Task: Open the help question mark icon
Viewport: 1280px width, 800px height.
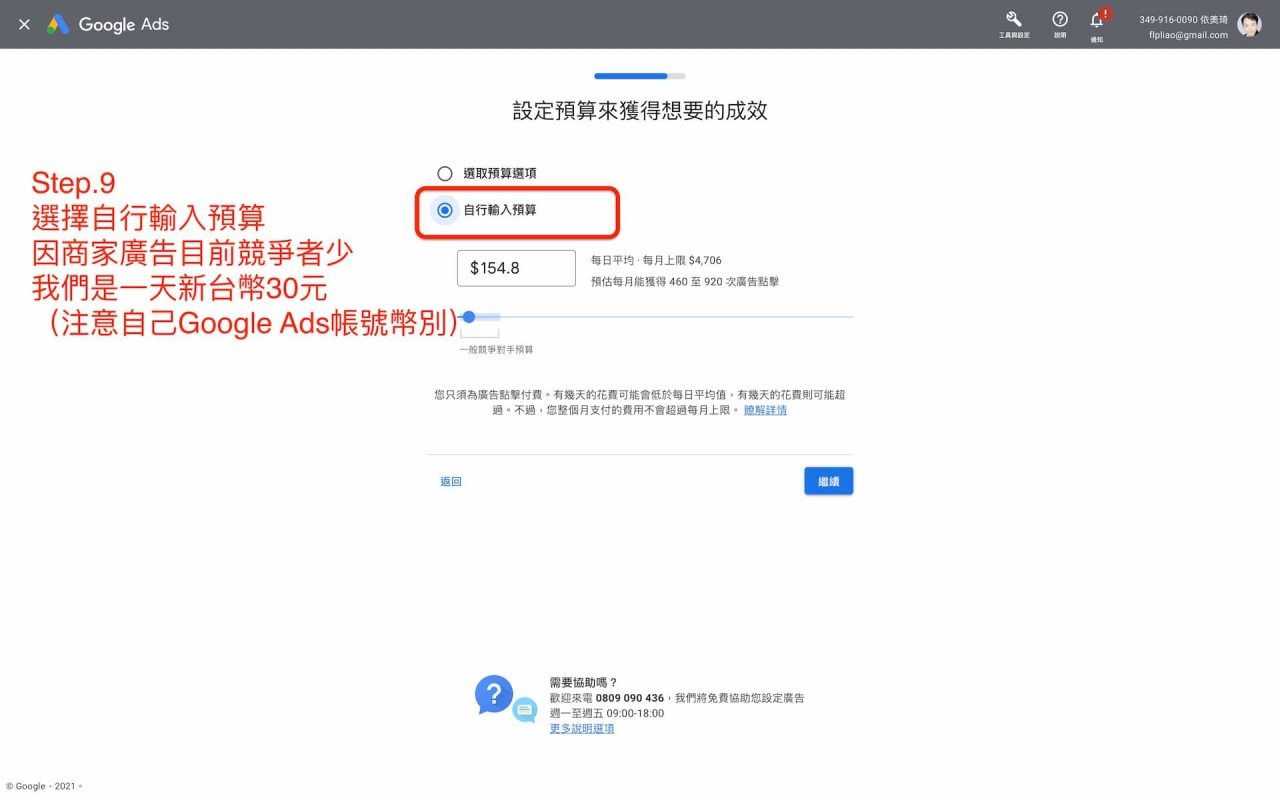Action: click(1060, 20)
